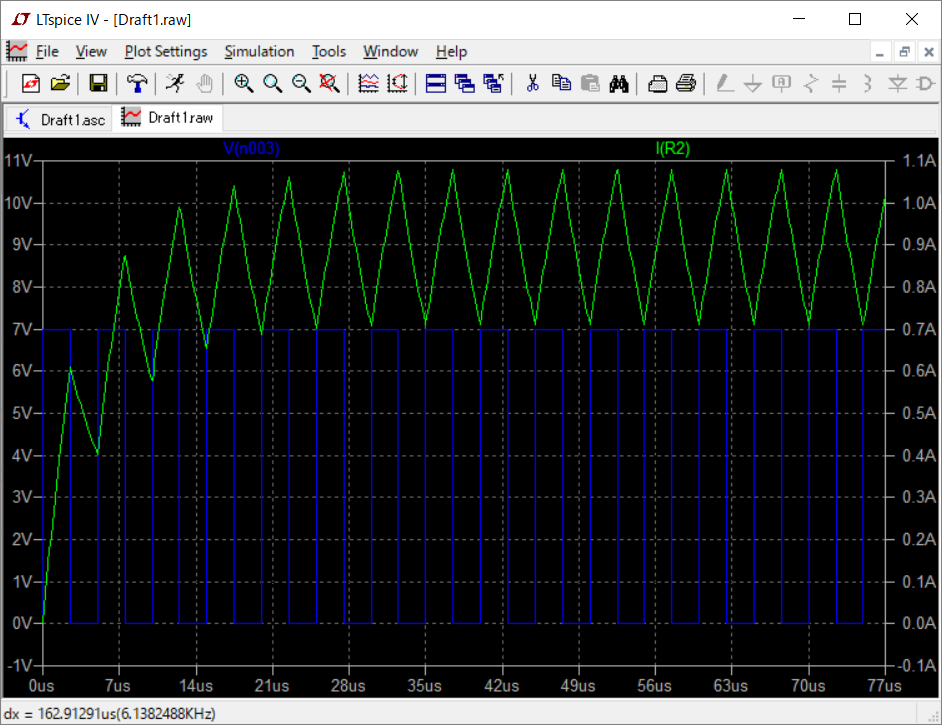Open the Window menu

tap(390, 52)
